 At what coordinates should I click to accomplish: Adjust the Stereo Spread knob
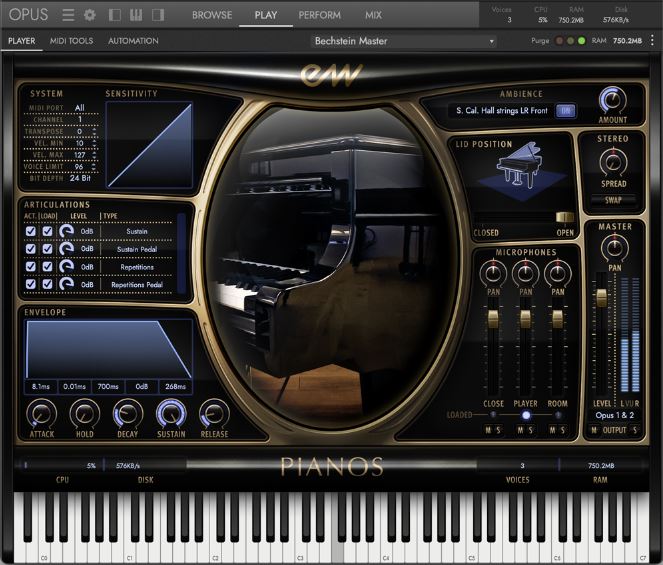point(613,162)
